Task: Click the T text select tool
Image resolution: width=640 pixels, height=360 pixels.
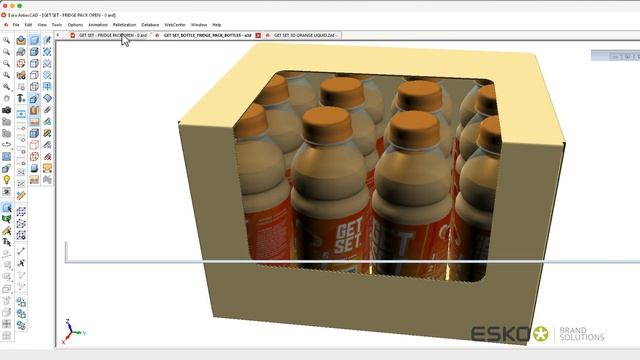Action: [7, 242]
